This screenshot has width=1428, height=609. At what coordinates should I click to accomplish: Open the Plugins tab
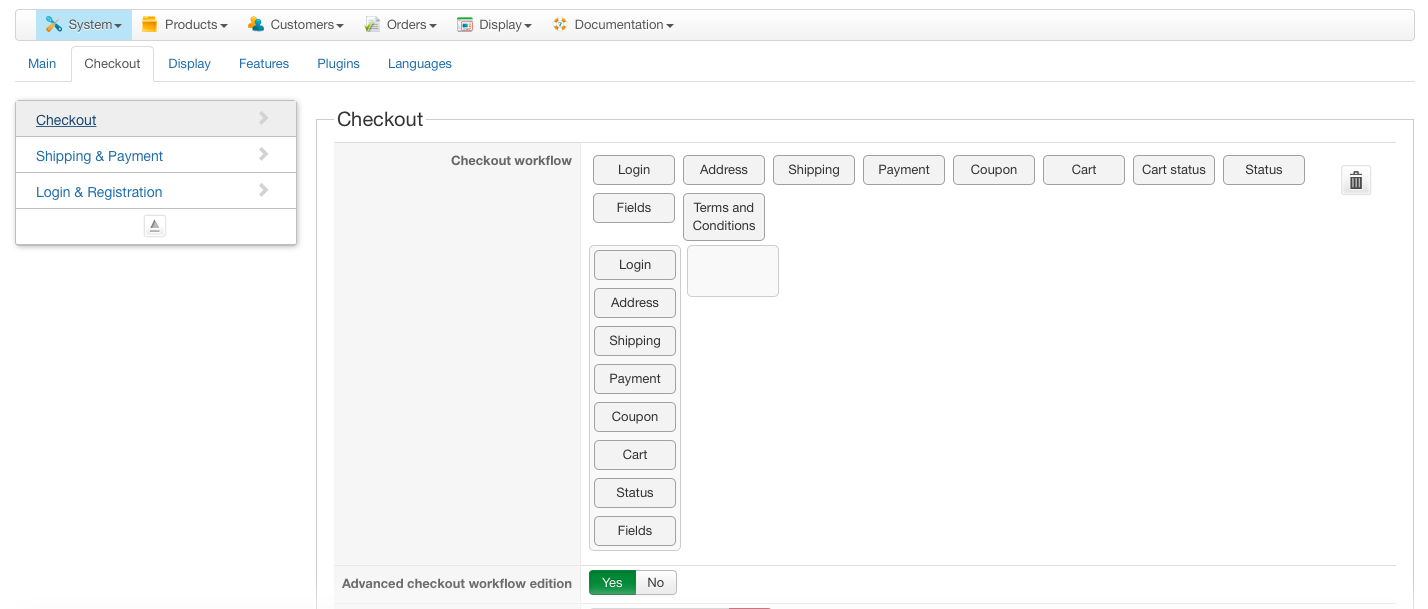[338, 64]
